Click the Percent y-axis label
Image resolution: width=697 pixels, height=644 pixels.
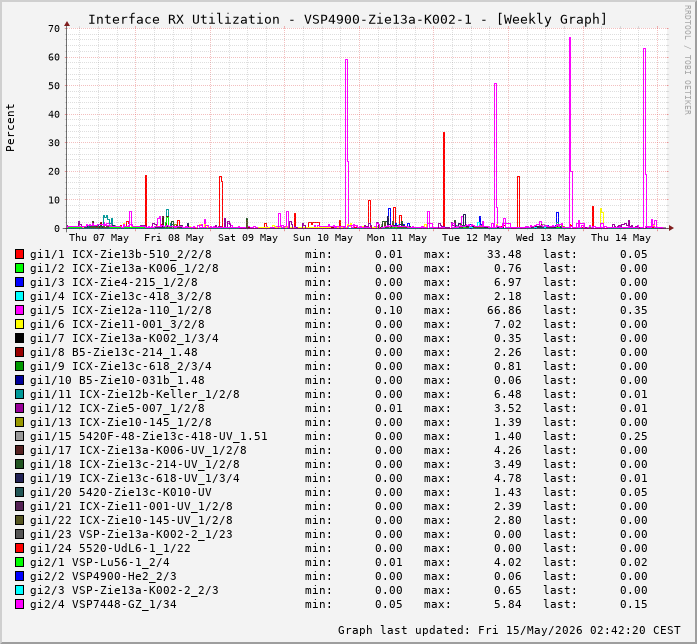point(10,128)
